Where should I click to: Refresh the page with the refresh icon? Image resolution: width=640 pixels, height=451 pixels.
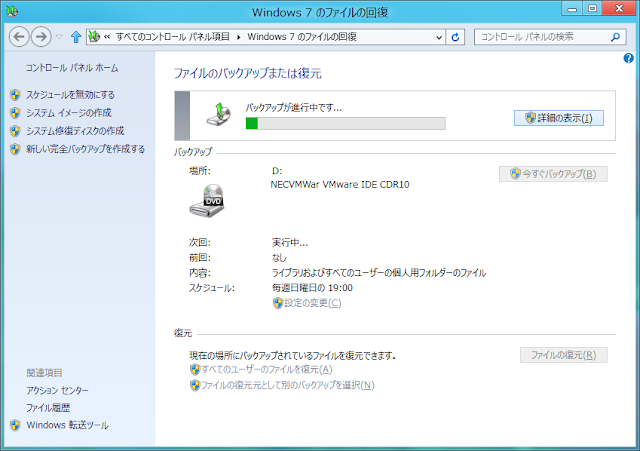455,37
